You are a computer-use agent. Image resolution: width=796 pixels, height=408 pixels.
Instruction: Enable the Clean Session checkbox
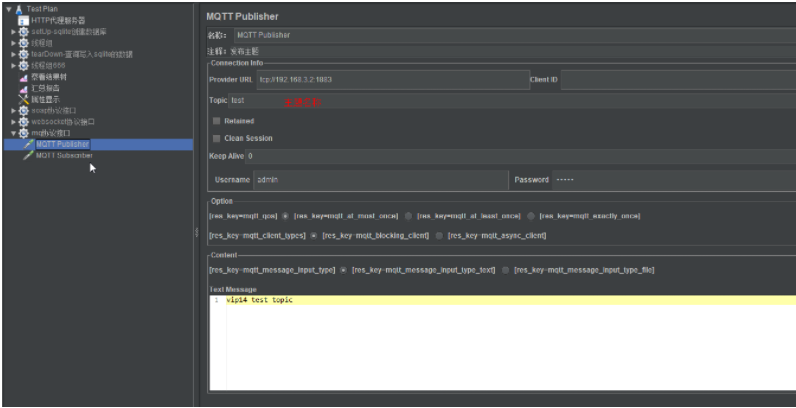coord(217,139)
